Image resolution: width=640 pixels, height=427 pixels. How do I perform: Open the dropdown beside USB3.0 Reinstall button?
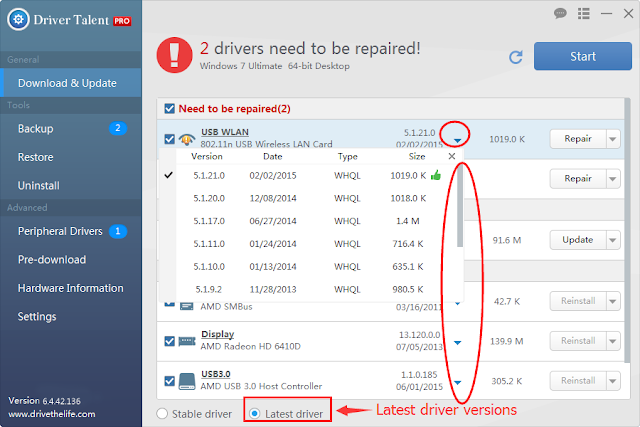coord(613,381)
